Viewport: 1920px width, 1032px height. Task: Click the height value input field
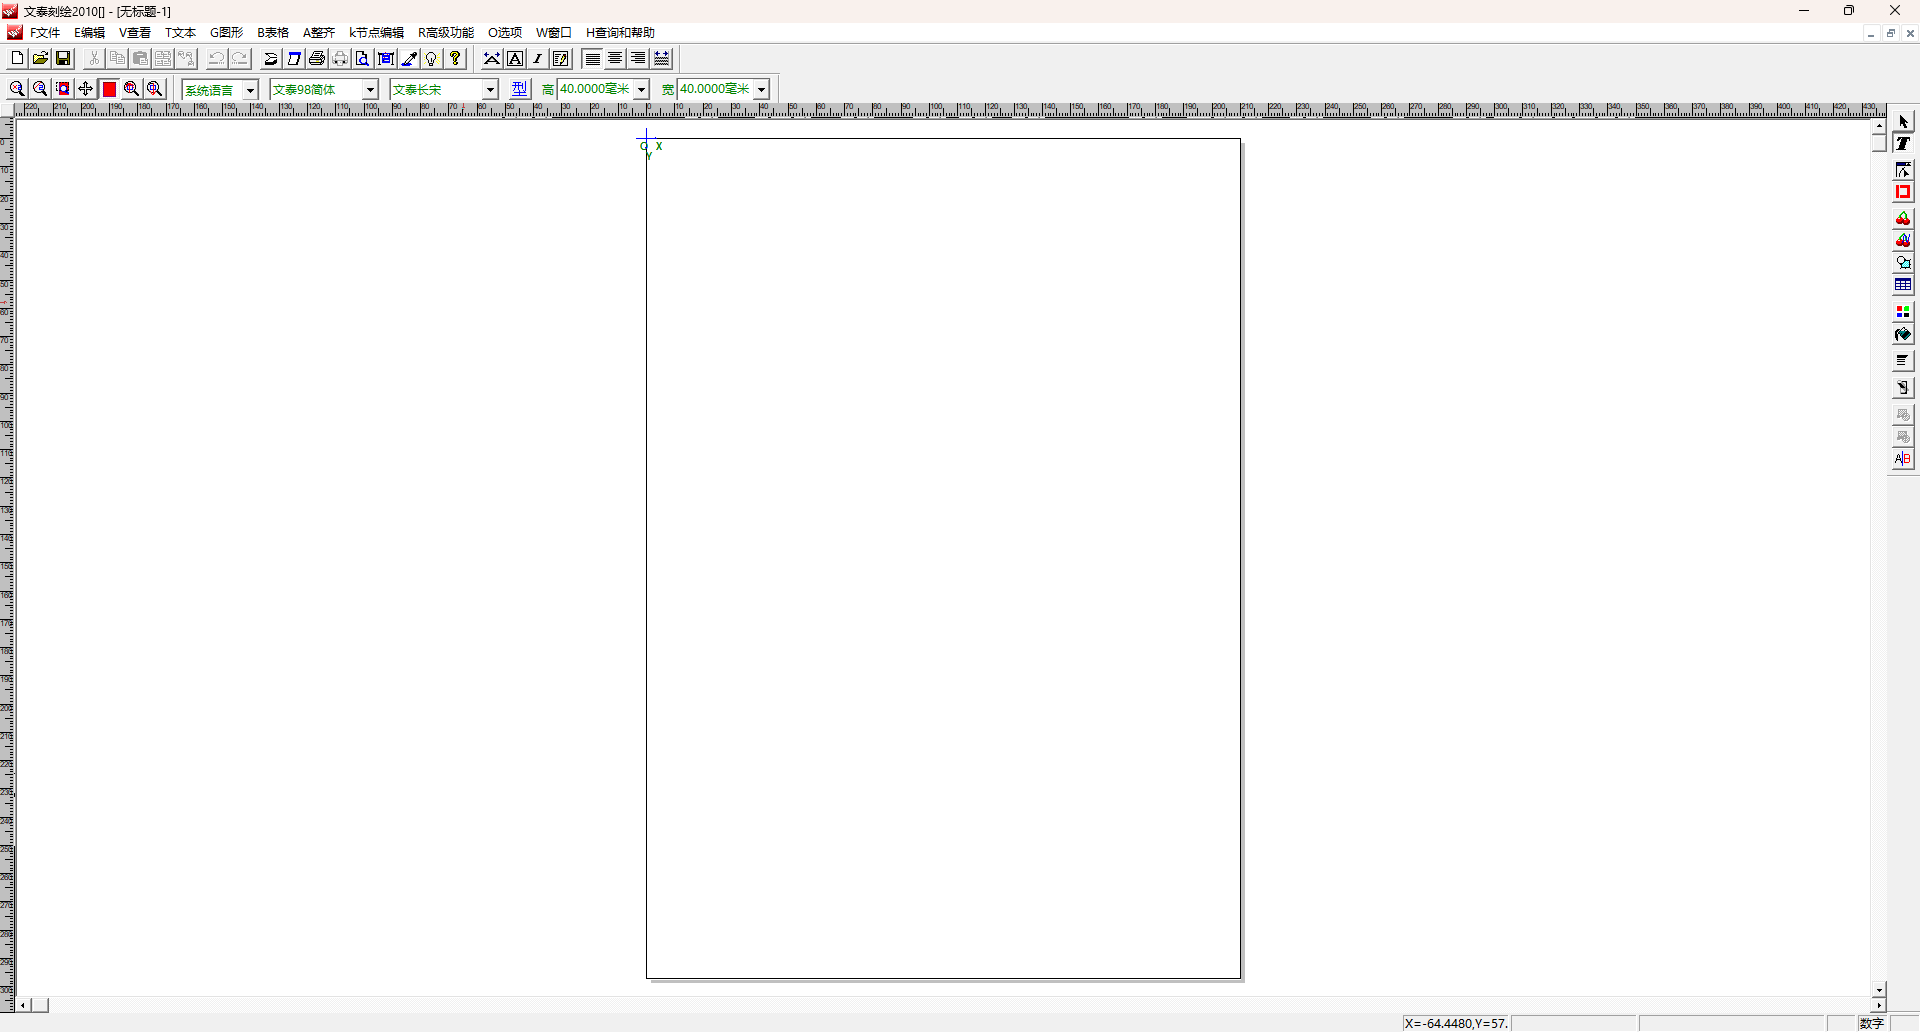coord(596,90)
